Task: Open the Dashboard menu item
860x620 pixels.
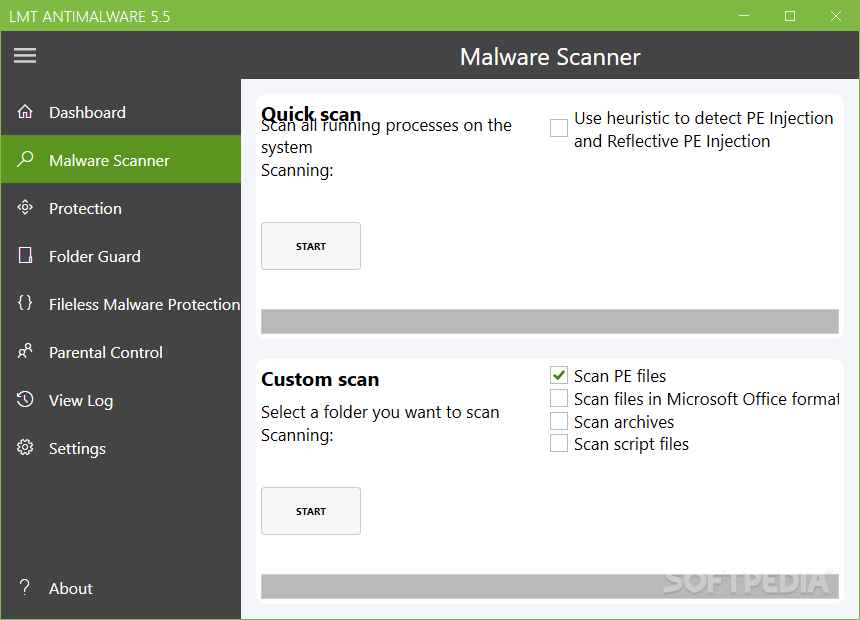Action: [87, 112]
